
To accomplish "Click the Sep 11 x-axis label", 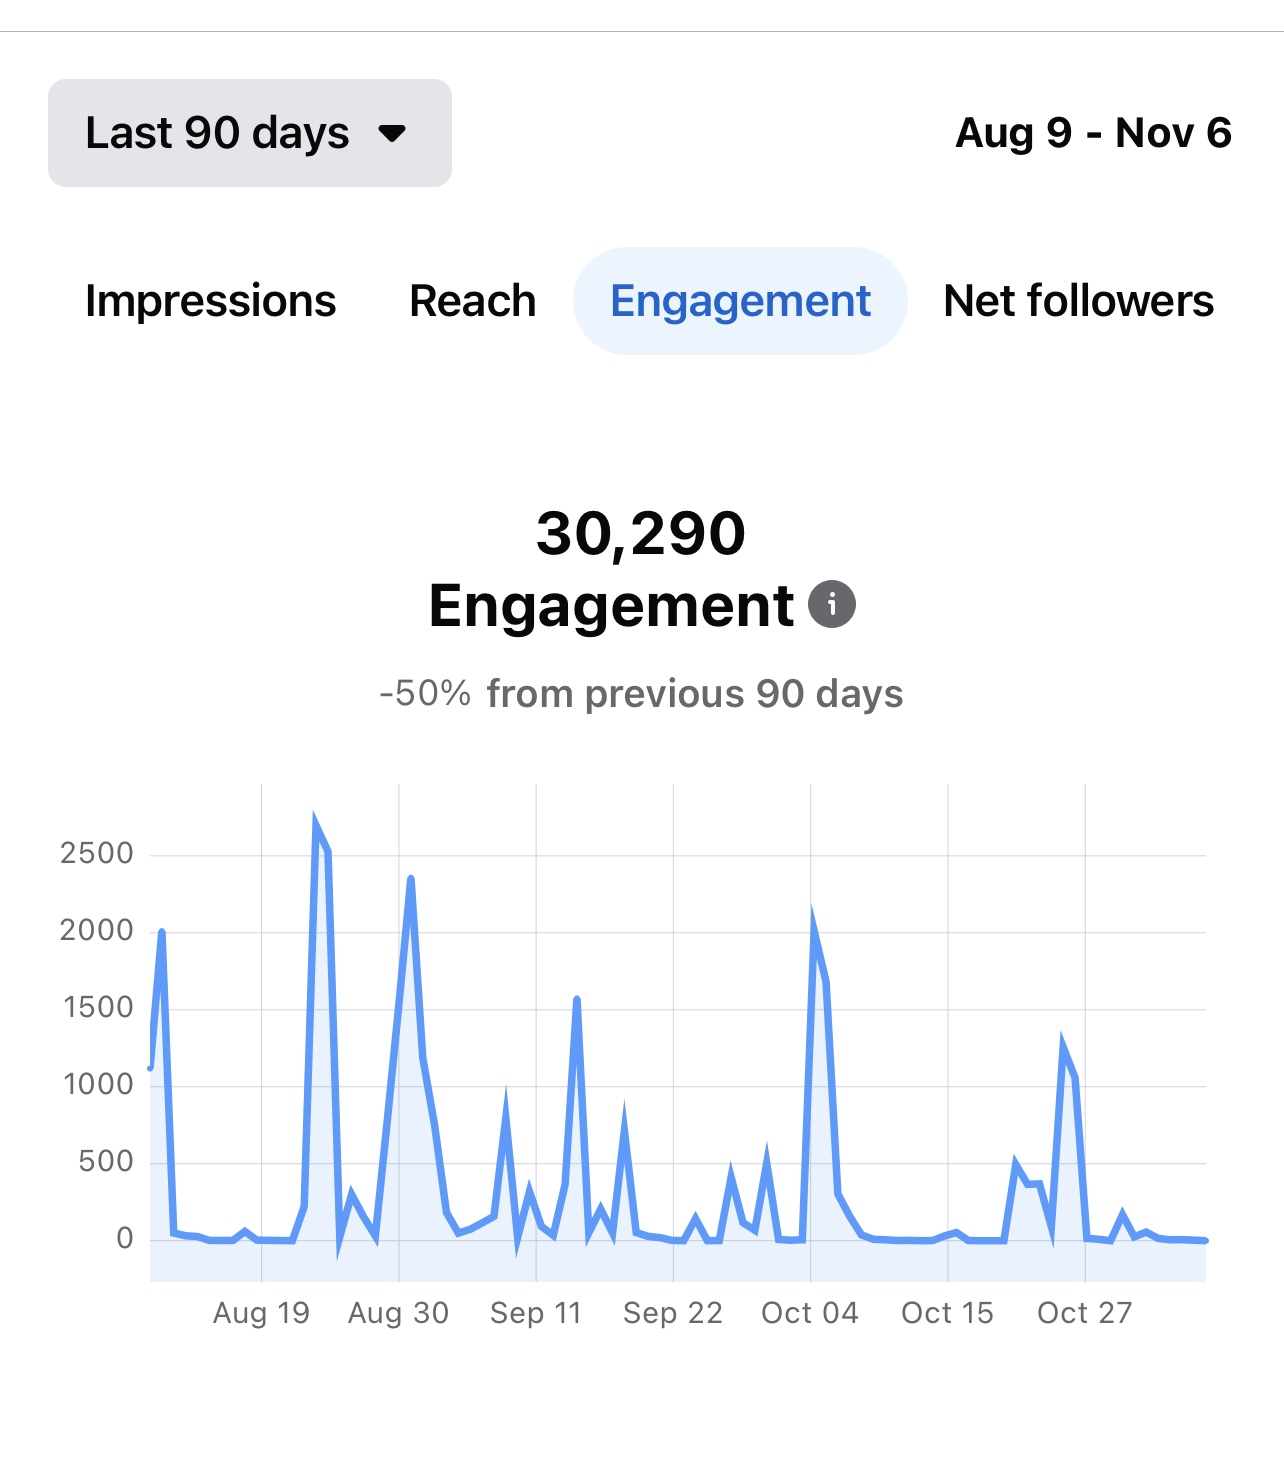I will pos(535,1312).
